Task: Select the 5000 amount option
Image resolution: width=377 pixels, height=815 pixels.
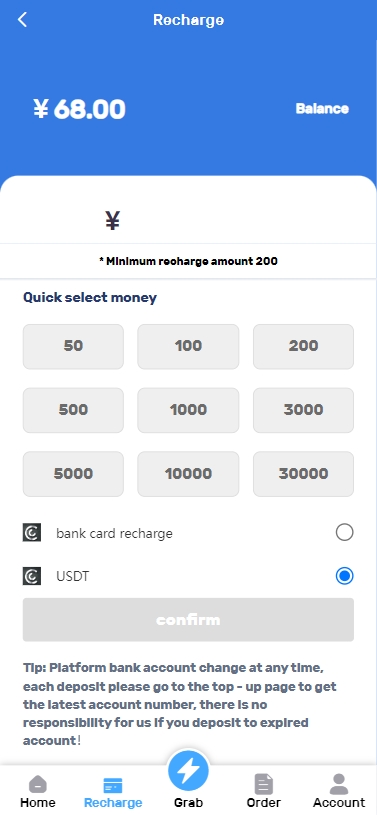Action: pos(73,474)
